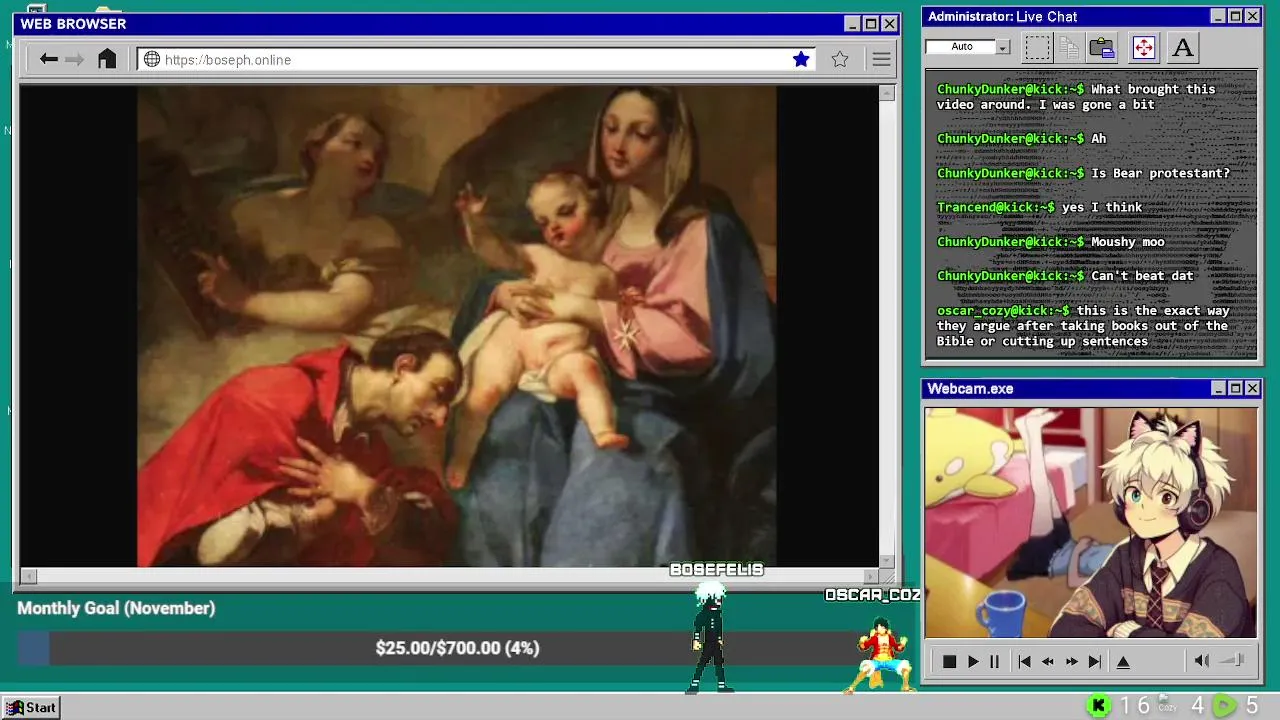Minimize the WEB BROWSER window

pos(852,24)
